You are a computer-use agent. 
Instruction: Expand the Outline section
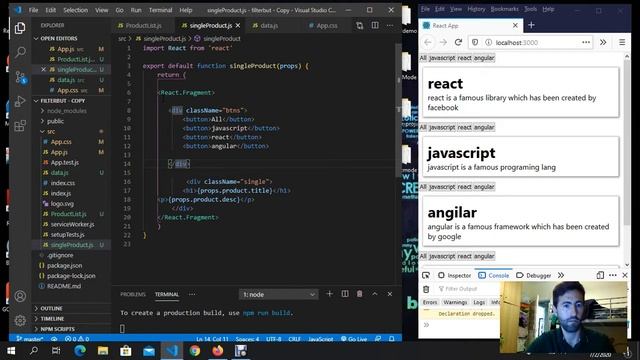(x=51, y=309)
